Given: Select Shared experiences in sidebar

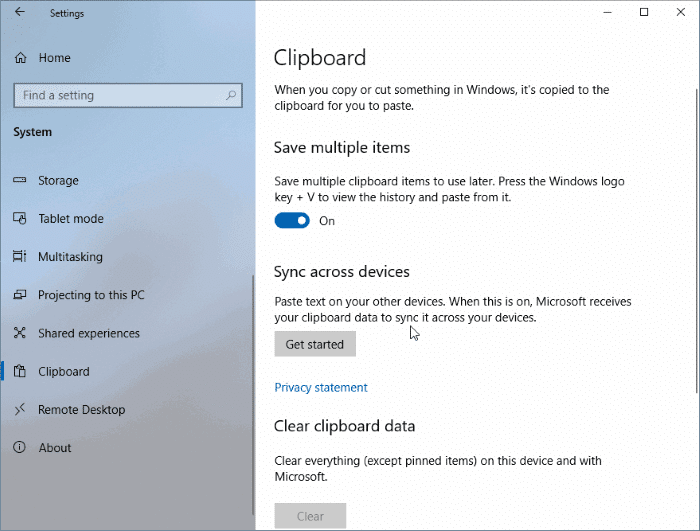Looking at the screenshot, I should (88, 333).
